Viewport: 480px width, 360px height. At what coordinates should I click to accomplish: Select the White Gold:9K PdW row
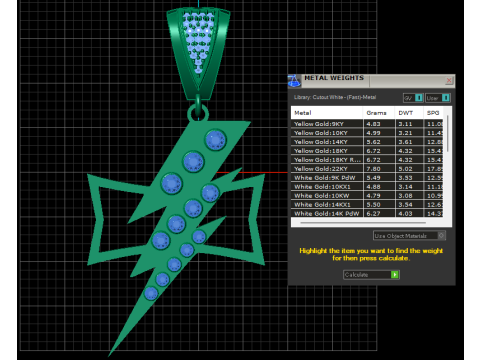367,178
